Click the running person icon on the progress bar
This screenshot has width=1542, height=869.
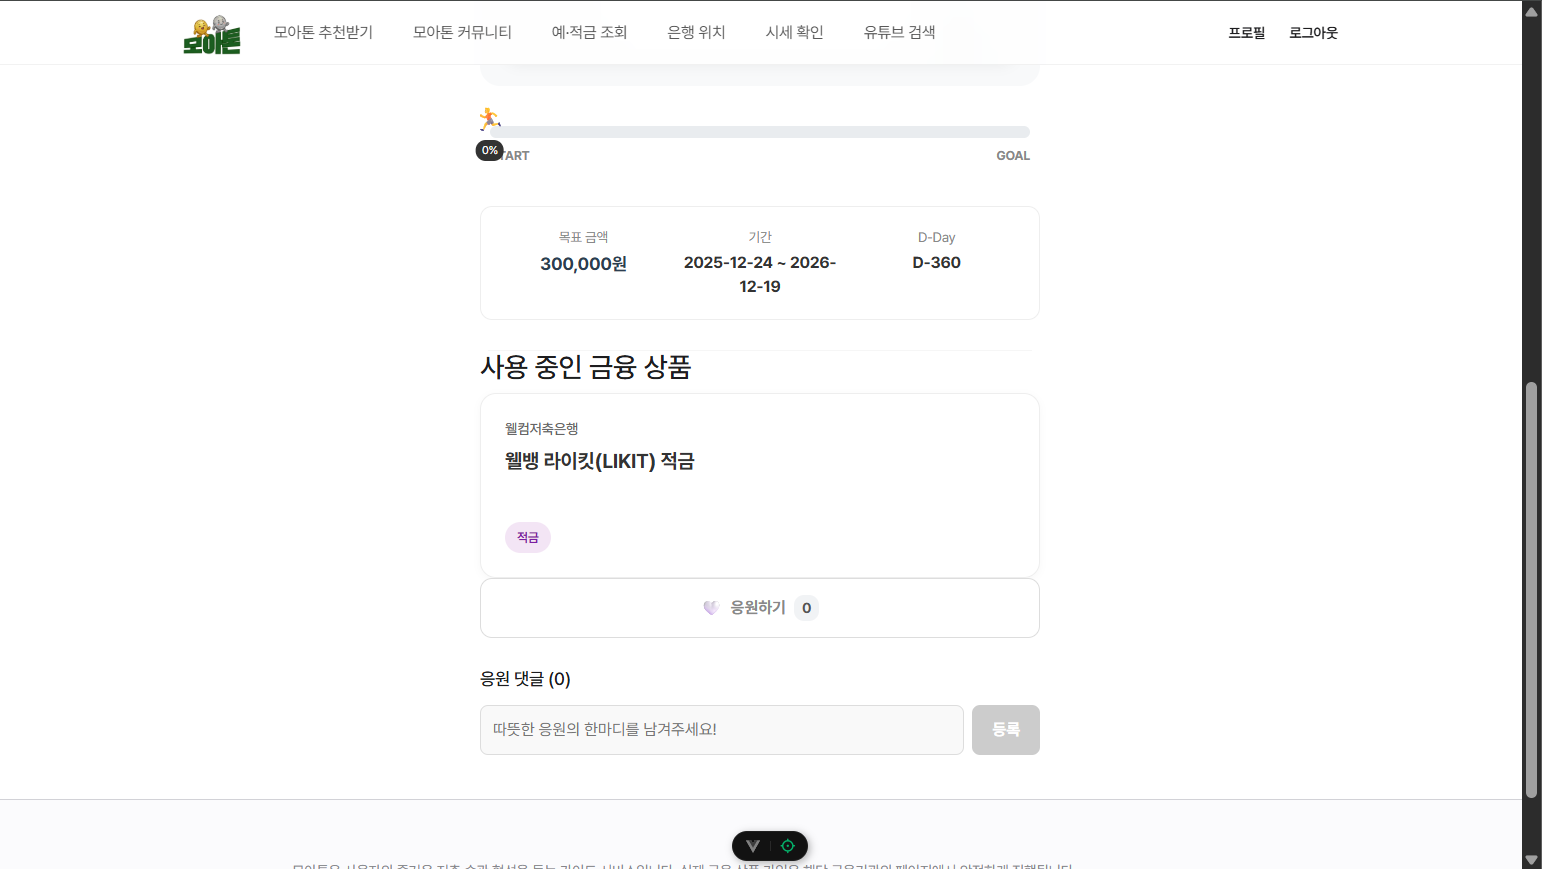pyautogui.click(x=489, y=119)
